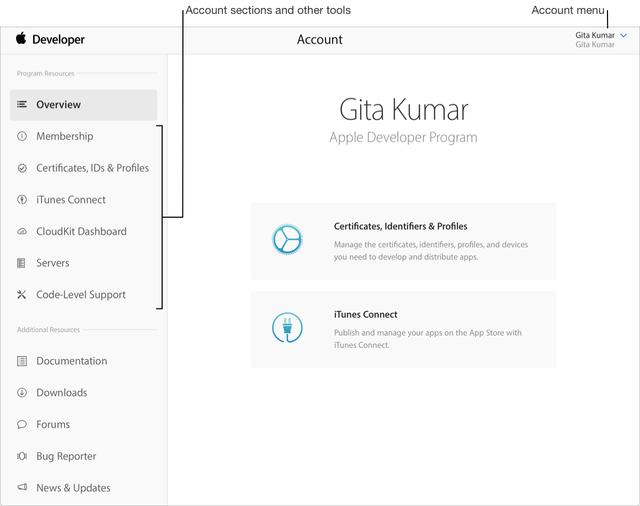Visit the Forums link
Viewport: 640px width, 506px height.
(x=53, y=424)
